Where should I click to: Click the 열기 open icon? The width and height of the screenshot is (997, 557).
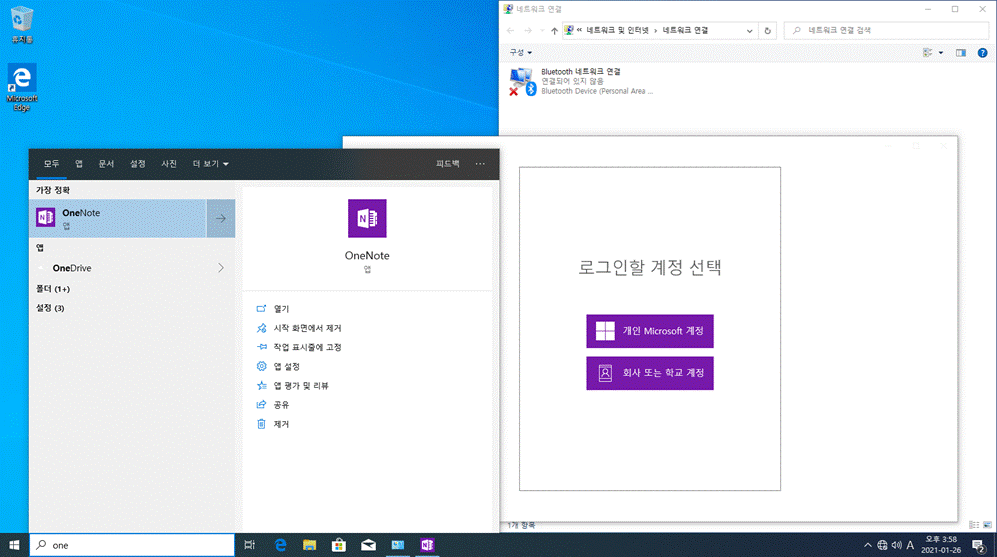(x=261, y=308)
